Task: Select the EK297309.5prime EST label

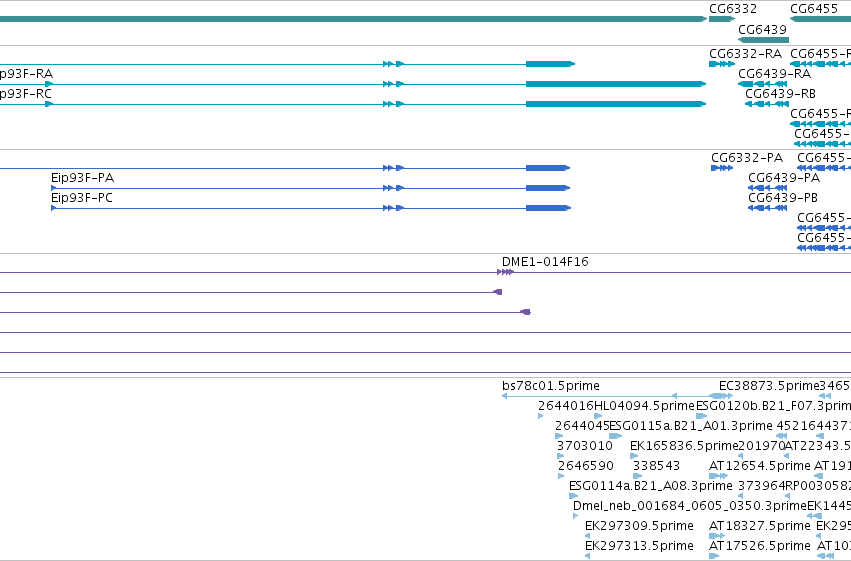Action: point(639,526)
